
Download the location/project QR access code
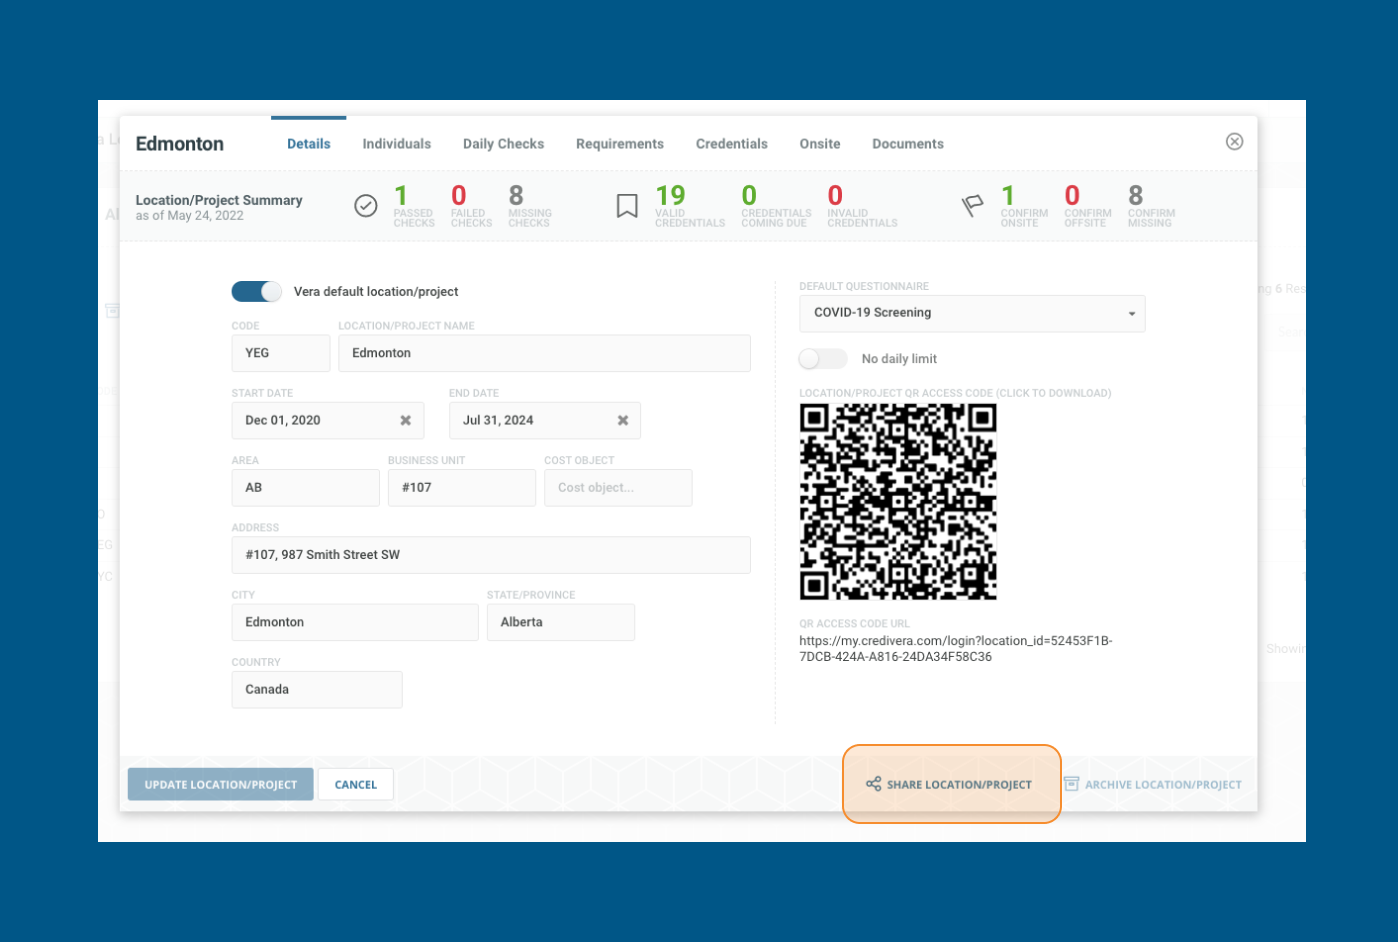click(x=897, y=501)
